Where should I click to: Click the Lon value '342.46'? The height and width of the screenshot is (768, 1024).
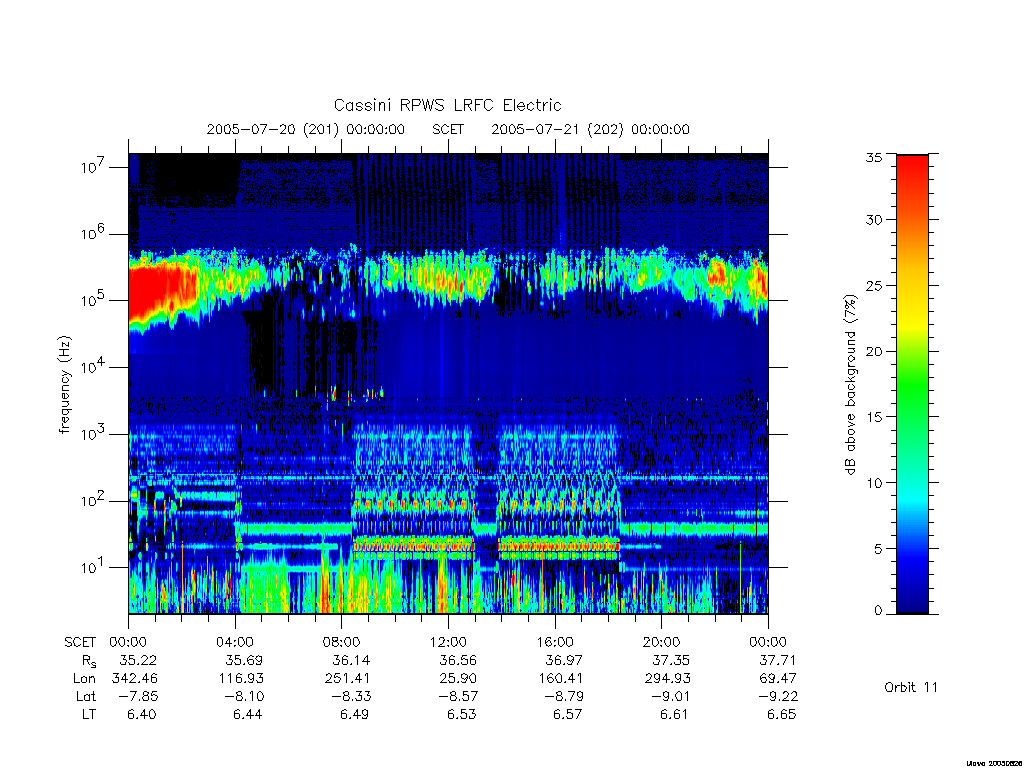[x=135, y=678]
